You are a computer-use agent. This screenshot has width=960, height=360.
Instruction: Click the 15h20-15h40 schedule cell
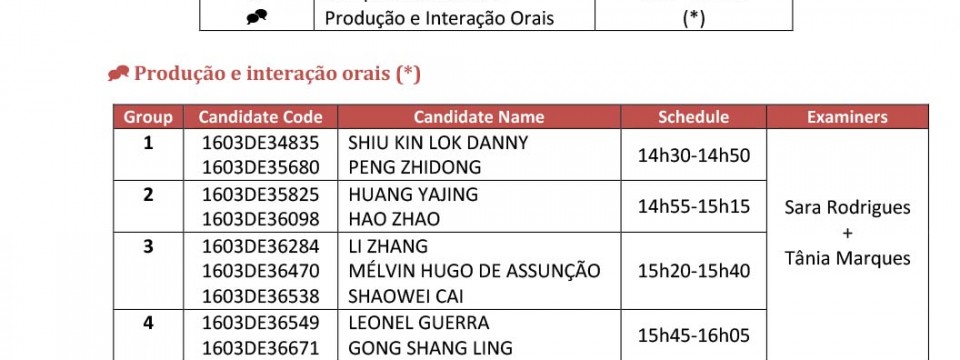(694, 271)
